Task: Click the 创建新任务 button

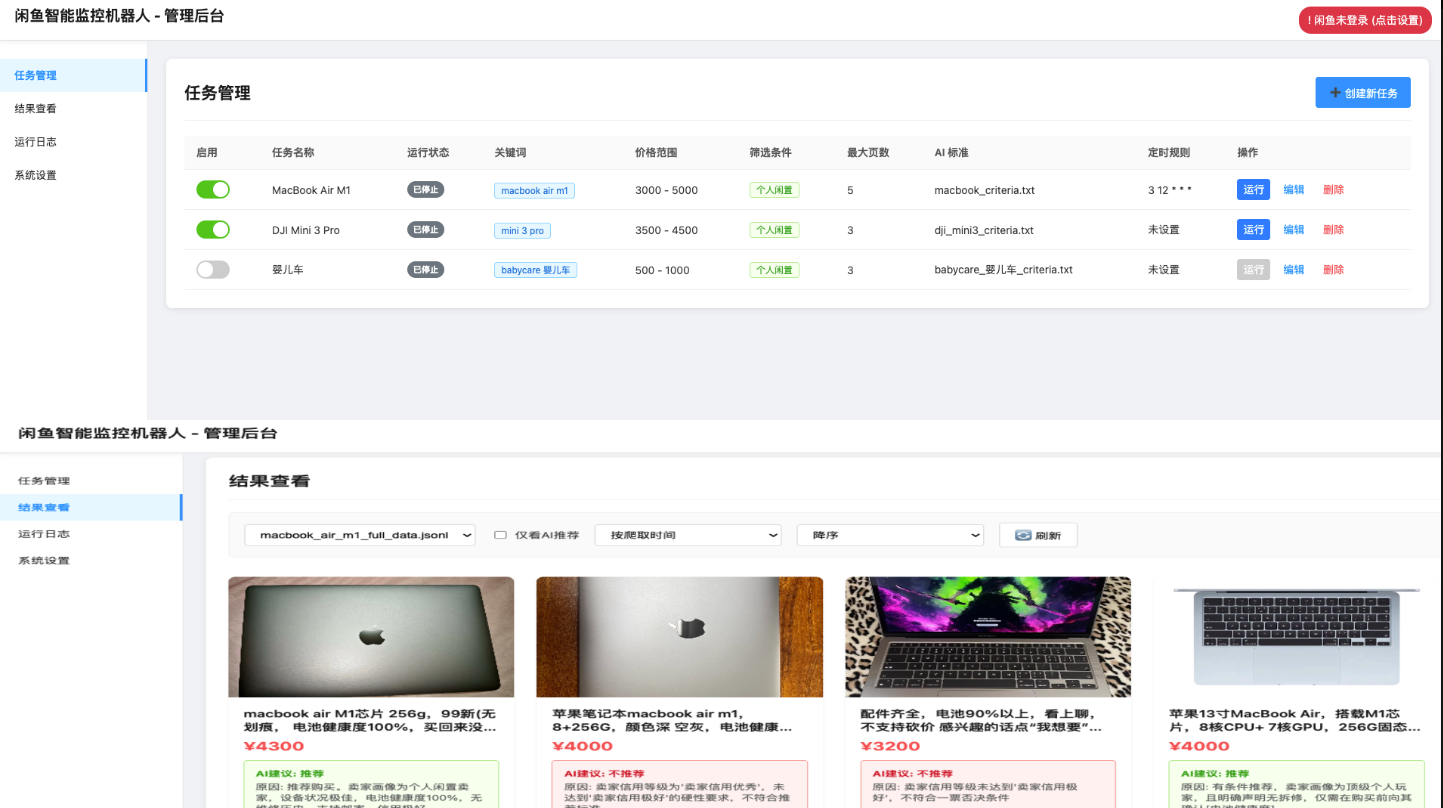Action: click(x=1363, y=93)
